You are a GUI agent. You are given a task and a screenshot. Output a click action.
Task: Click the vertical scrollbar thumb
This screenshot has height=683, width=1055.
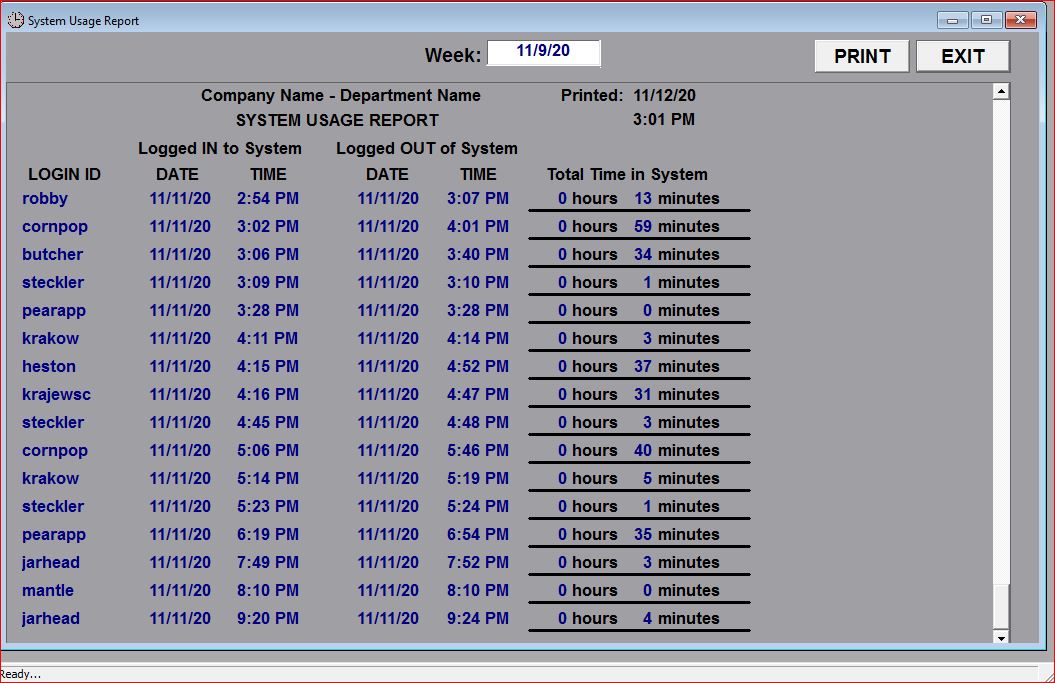(x=1000, y=606)
